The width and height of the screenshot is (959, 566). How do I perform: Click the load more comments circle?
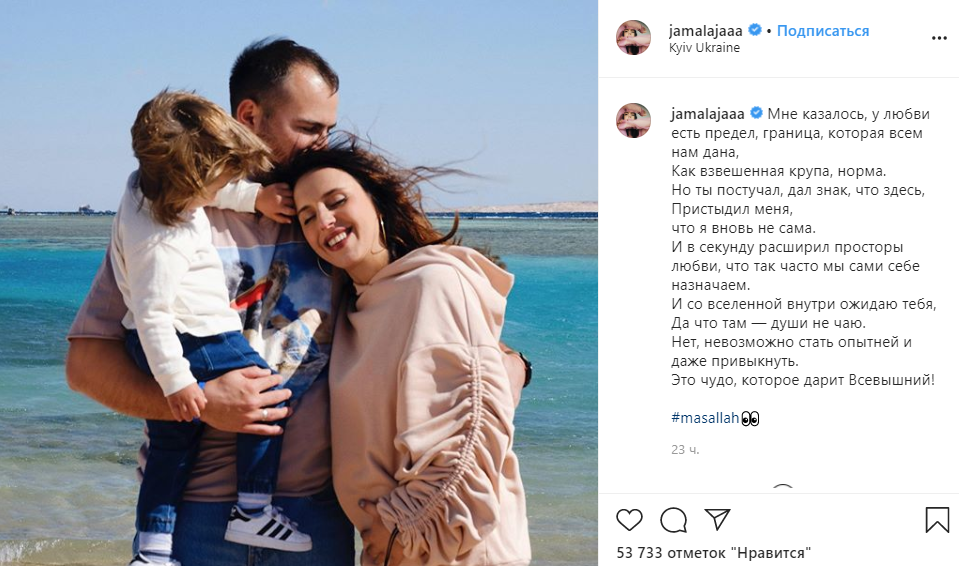coord(782,488)
